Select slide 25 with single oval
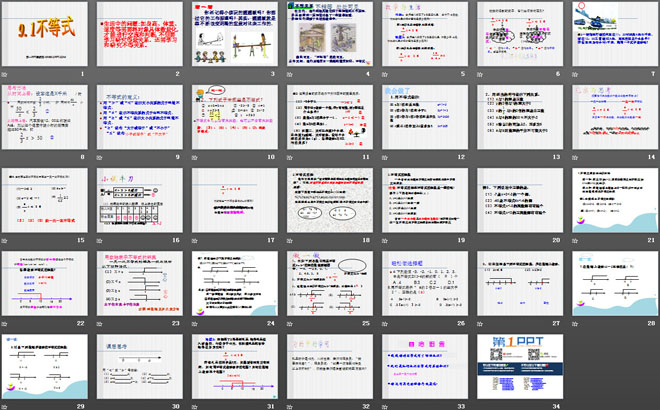This screenshot has width=660, height=410. point(330,284)
